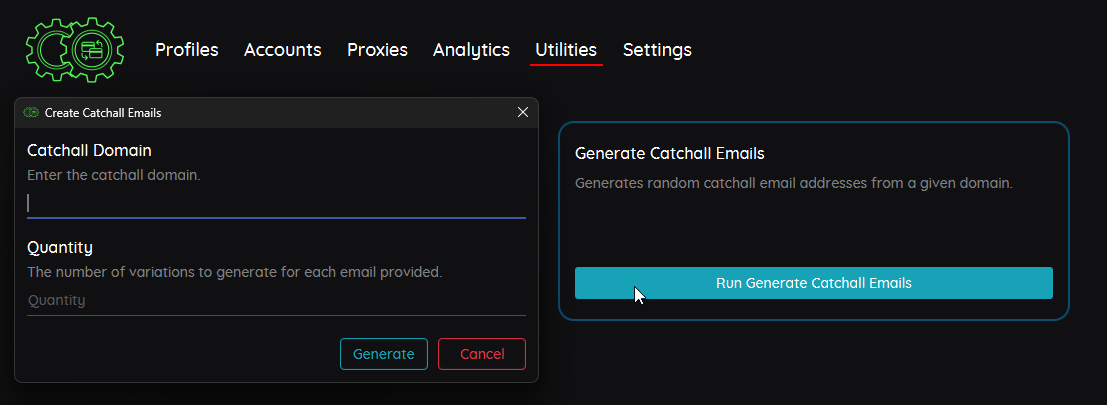The width and height of the screenshot is (1107, 405).
Task: Run Generate Catchall Emails
Action: (x=813, y=283)
